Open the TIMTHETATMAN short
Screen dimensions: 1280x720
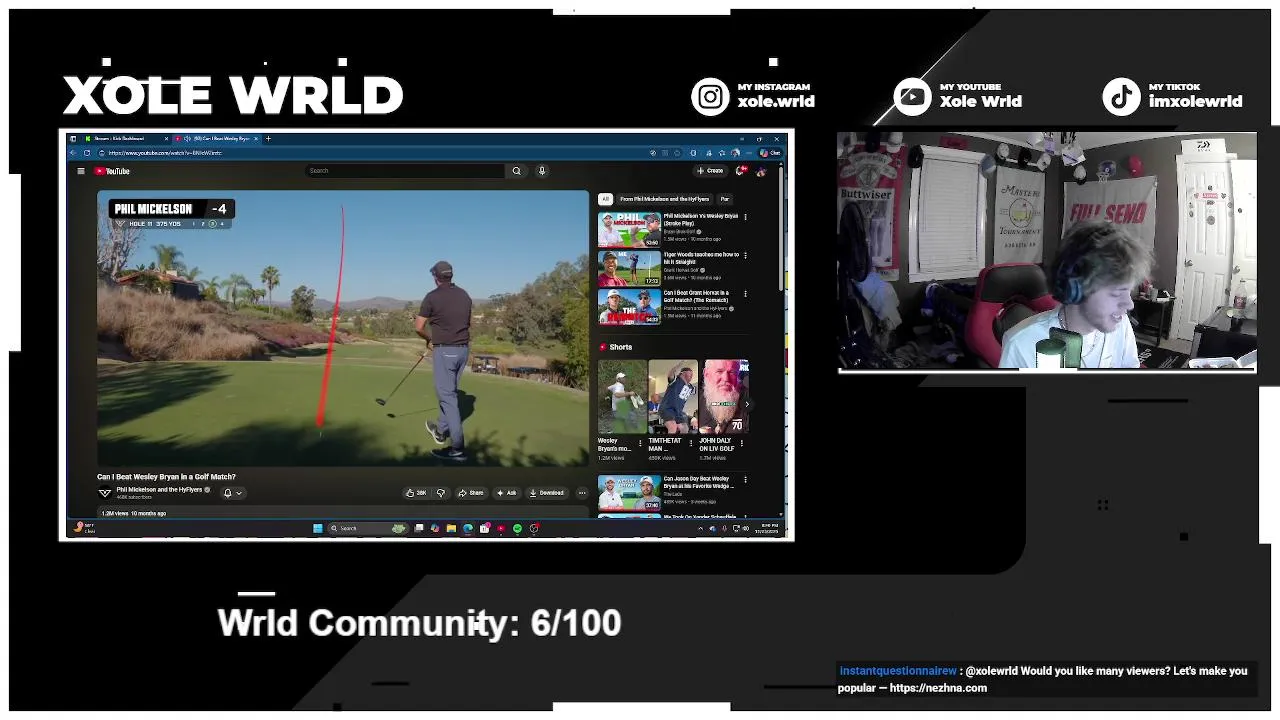[x=673, y=396]
